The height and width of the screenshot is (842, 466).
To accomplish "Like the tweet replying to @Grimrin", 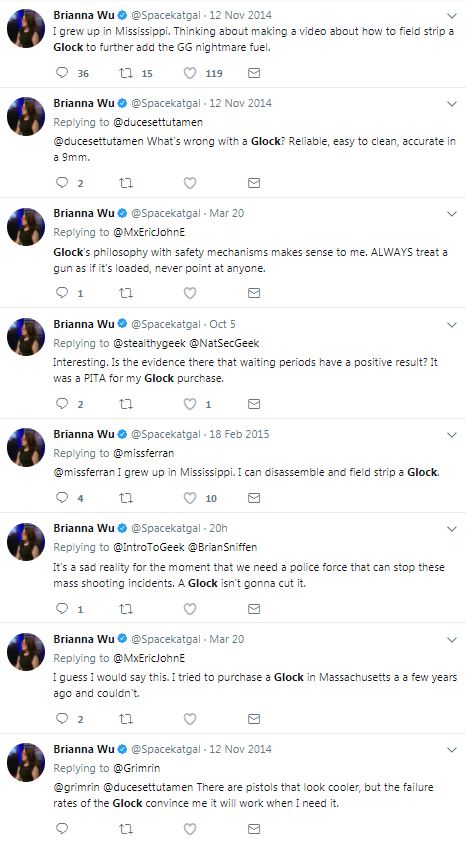I will (190, 829).
